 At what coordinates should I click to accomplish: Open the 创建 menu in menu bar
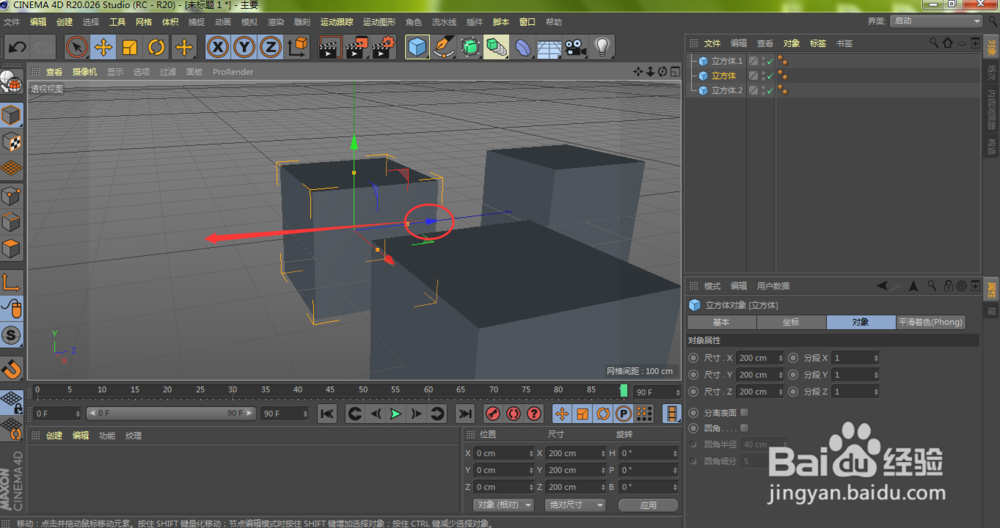pos(64,22)
